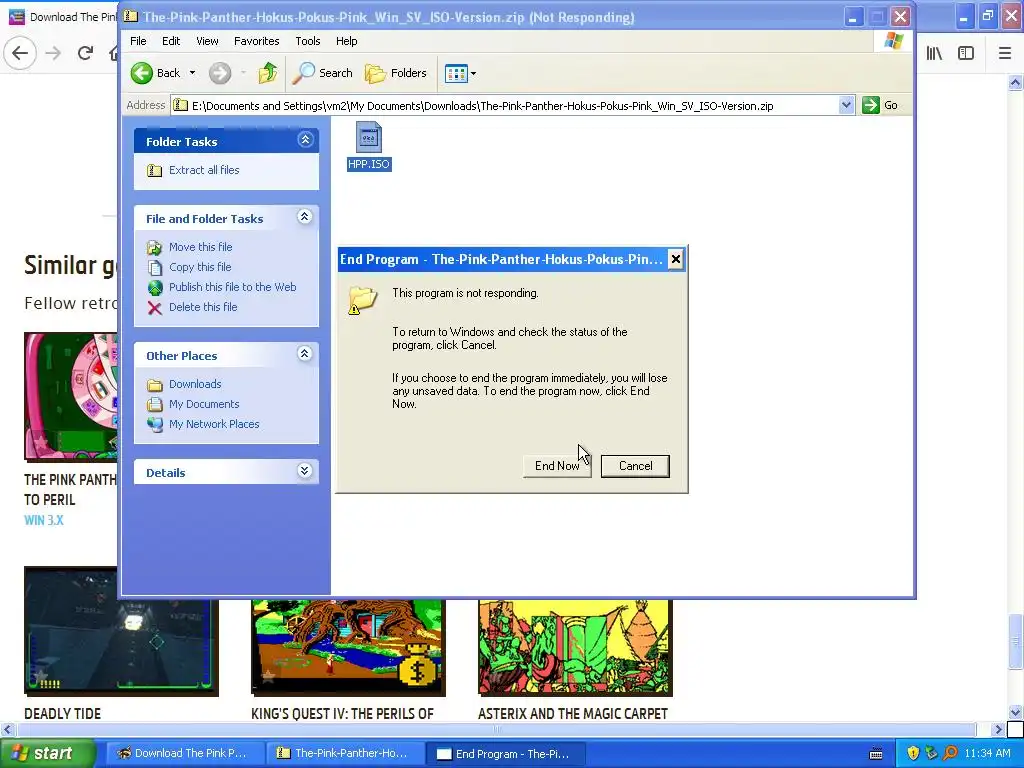Click the green Back arrow icon
The width and height of the screenshot is (1024, 768).
(x=142, y=73)
